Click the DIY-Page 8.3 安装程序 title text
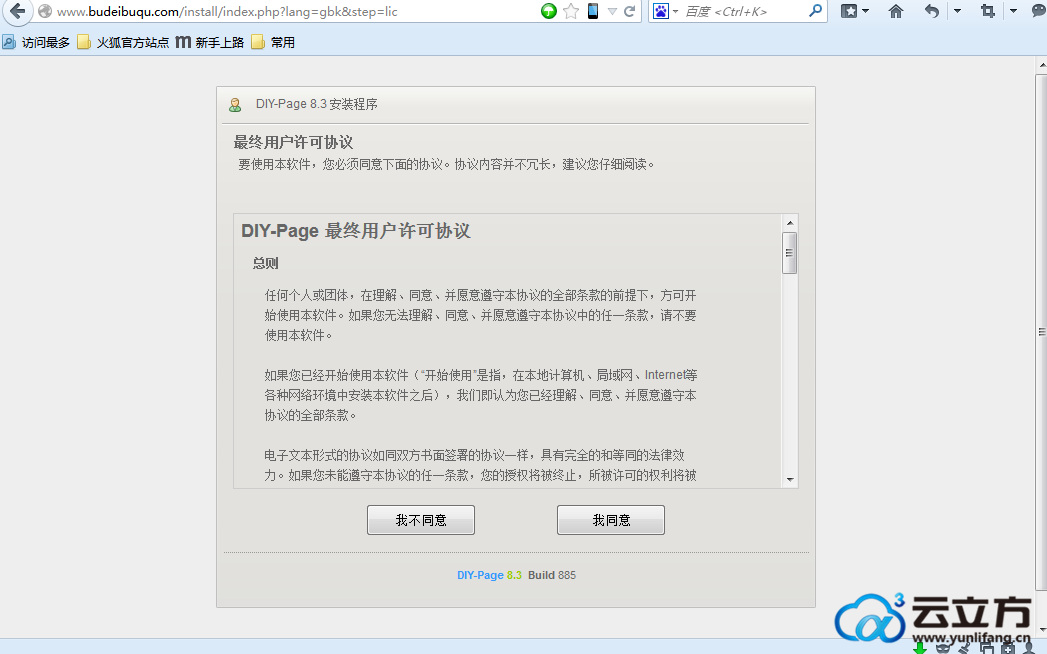 click(x=317, y=104)
